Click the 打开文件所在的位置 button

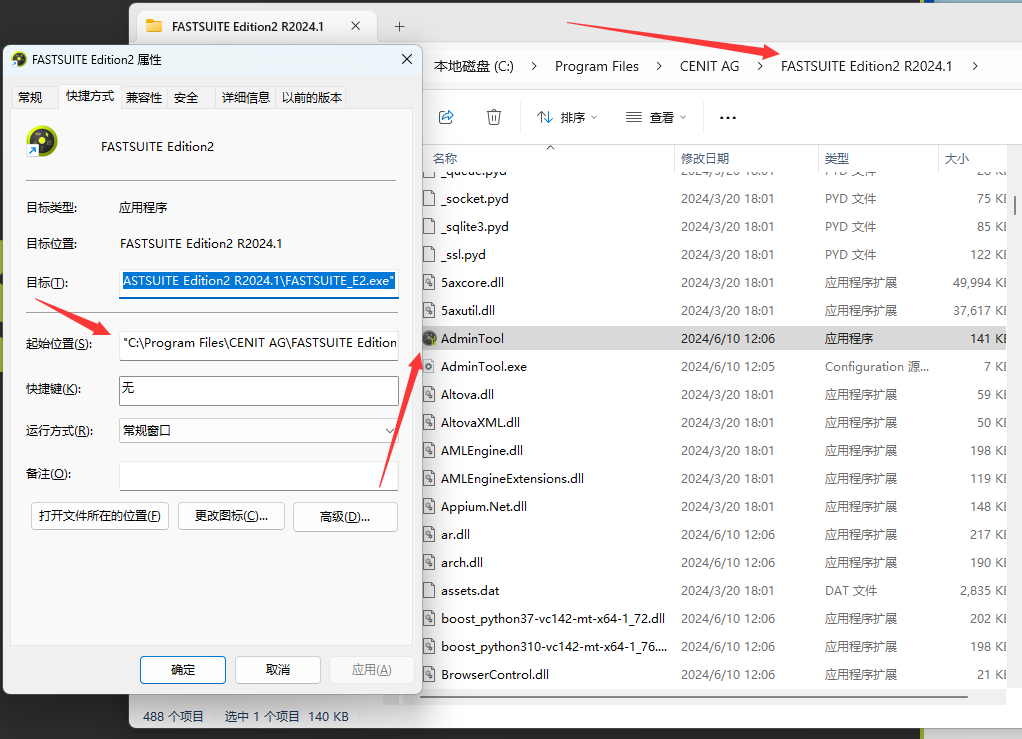click(x=100, y=516)
